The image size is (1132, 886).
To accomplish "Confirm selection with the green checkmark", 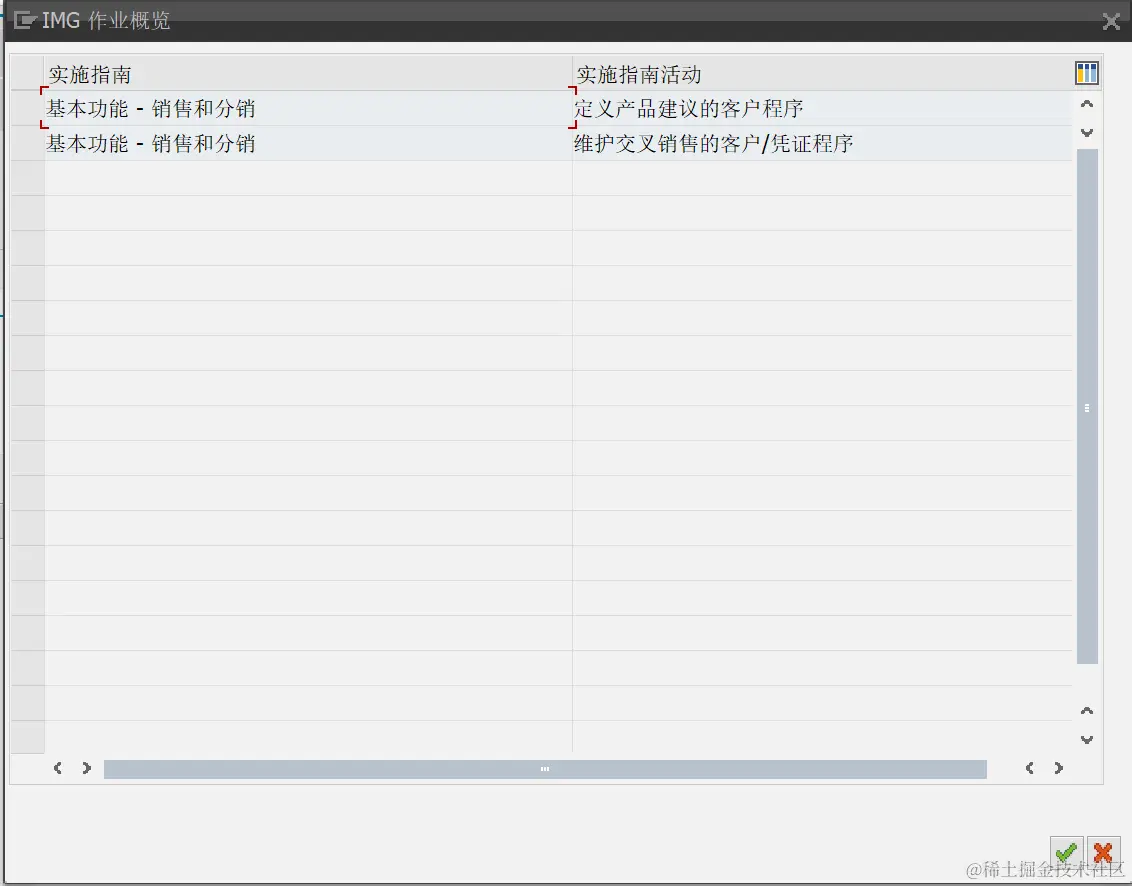I will tap(1066, 853).
